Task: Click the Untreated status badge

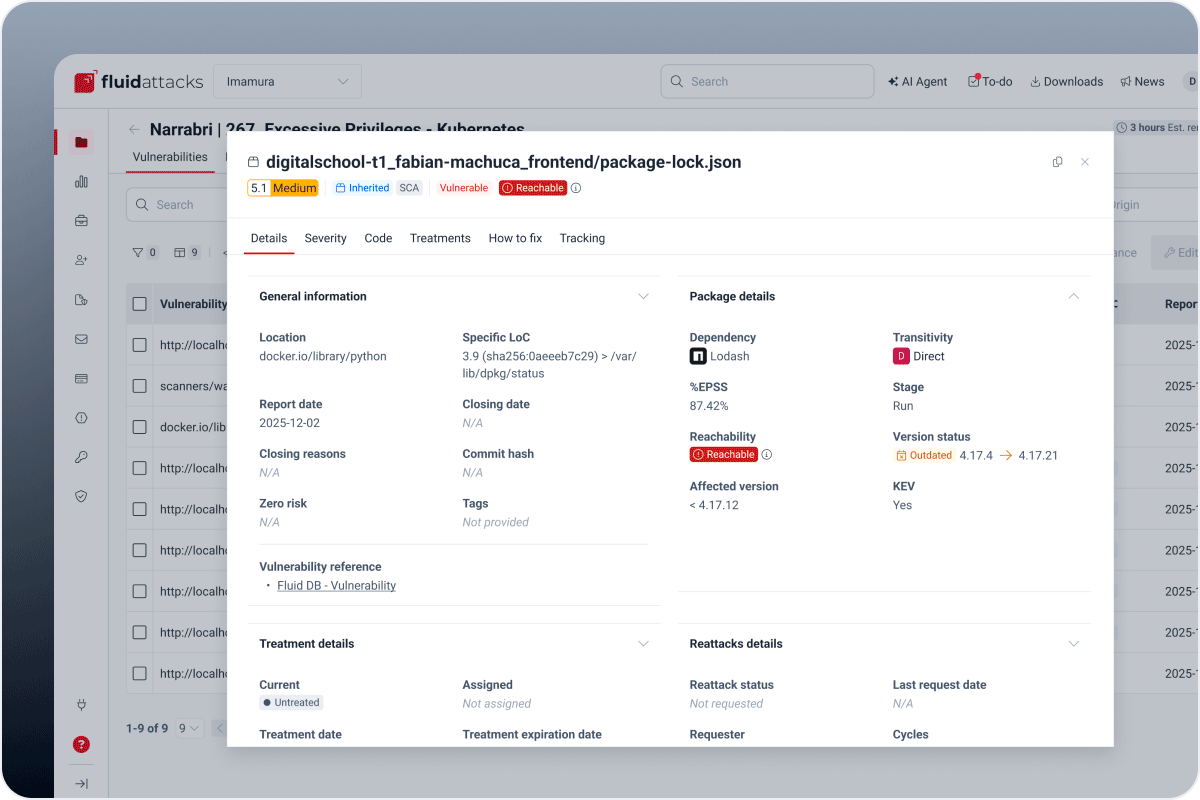Action: pos(291,703)
